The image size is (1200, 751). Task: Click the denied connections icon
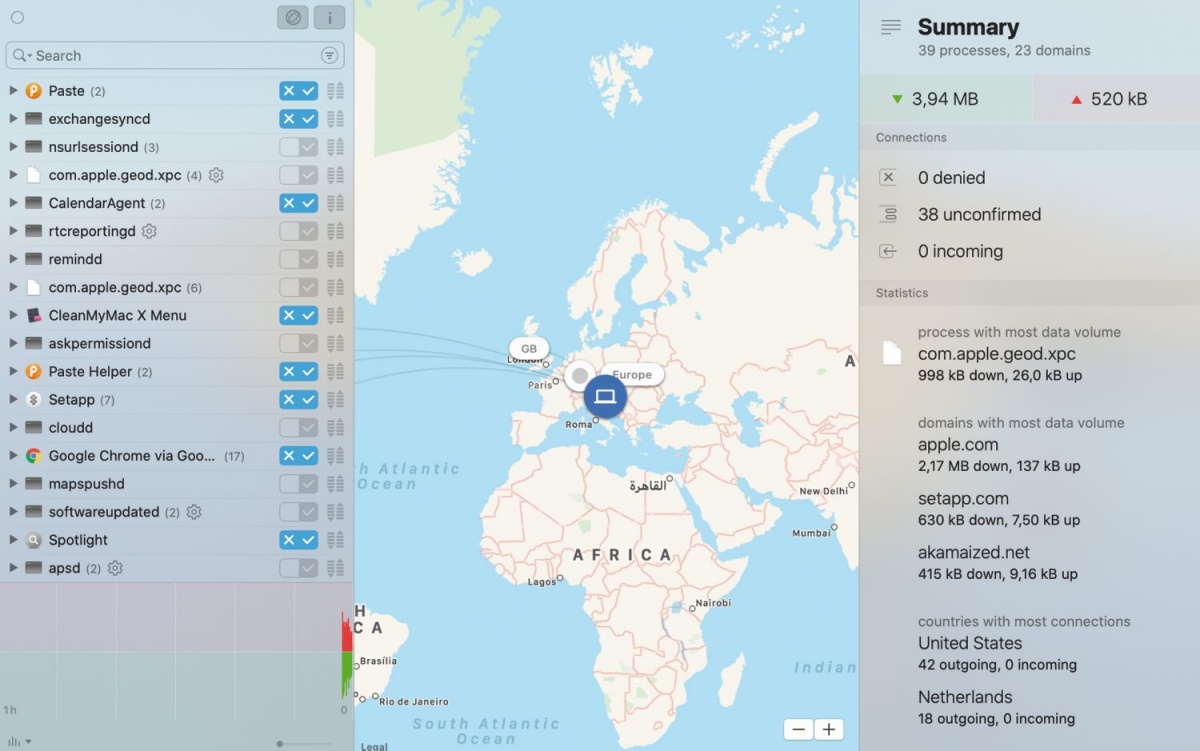[x=888, y=178]
